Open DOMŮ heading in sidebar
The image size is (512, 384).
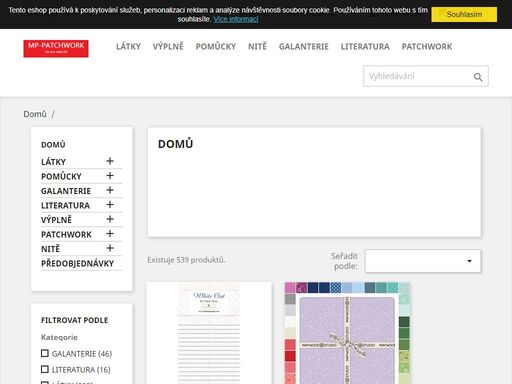(x=53, y=145)
